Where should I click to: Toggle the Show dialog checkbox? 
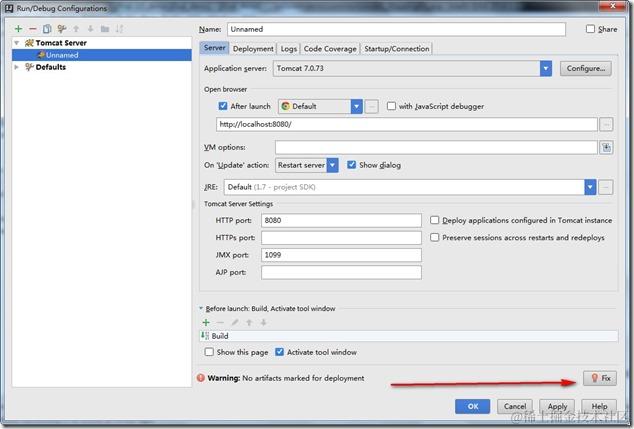(x=351, y=165)
